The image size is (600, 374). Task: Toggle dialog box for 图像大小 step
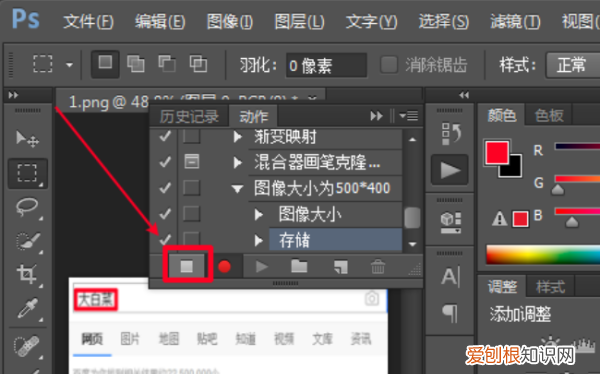click(x=191, y=214)
